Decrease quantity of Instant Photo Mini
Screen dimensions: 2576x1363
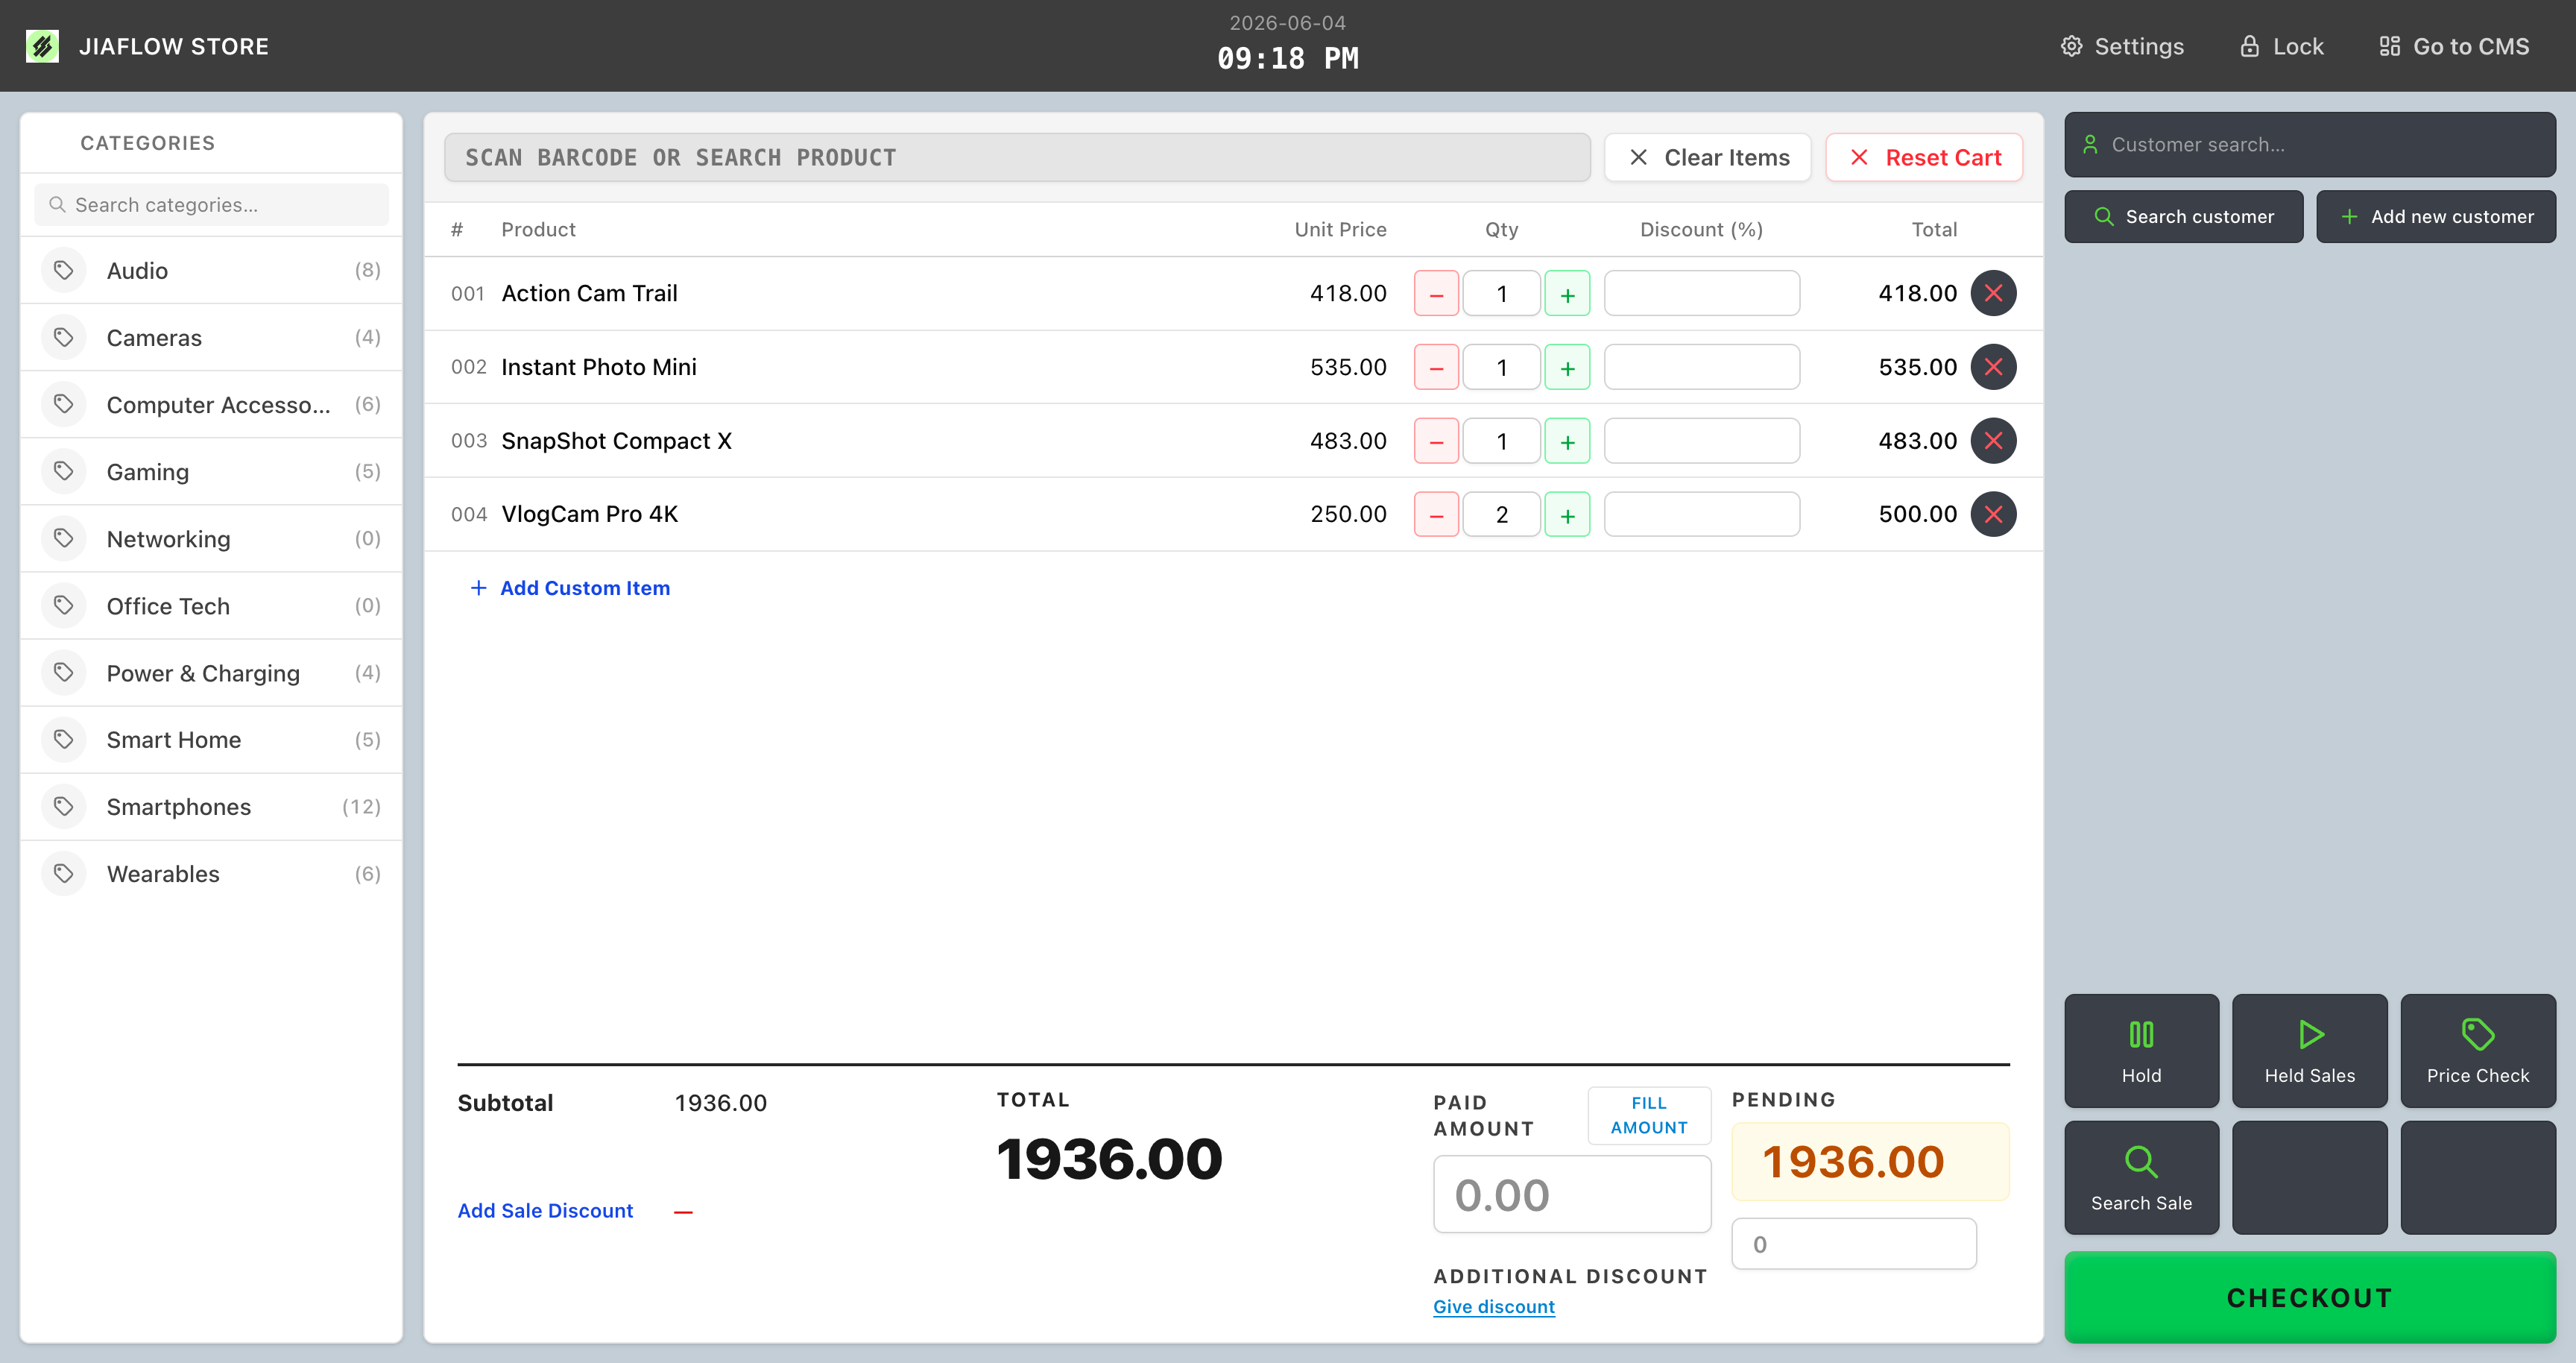pyautogui.click(x=1436, y=367)
